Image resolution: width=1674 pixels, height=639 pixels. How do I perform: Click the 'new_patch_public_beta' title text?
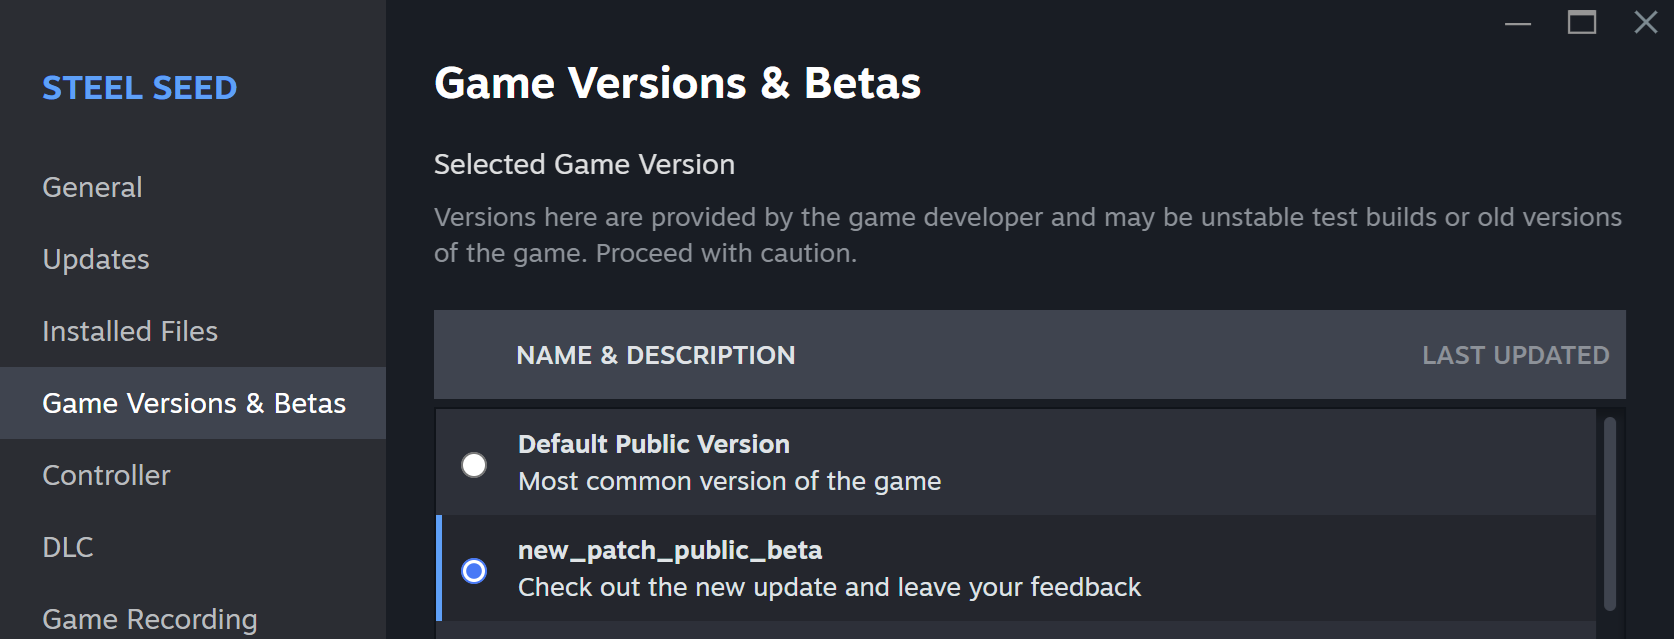670,550
